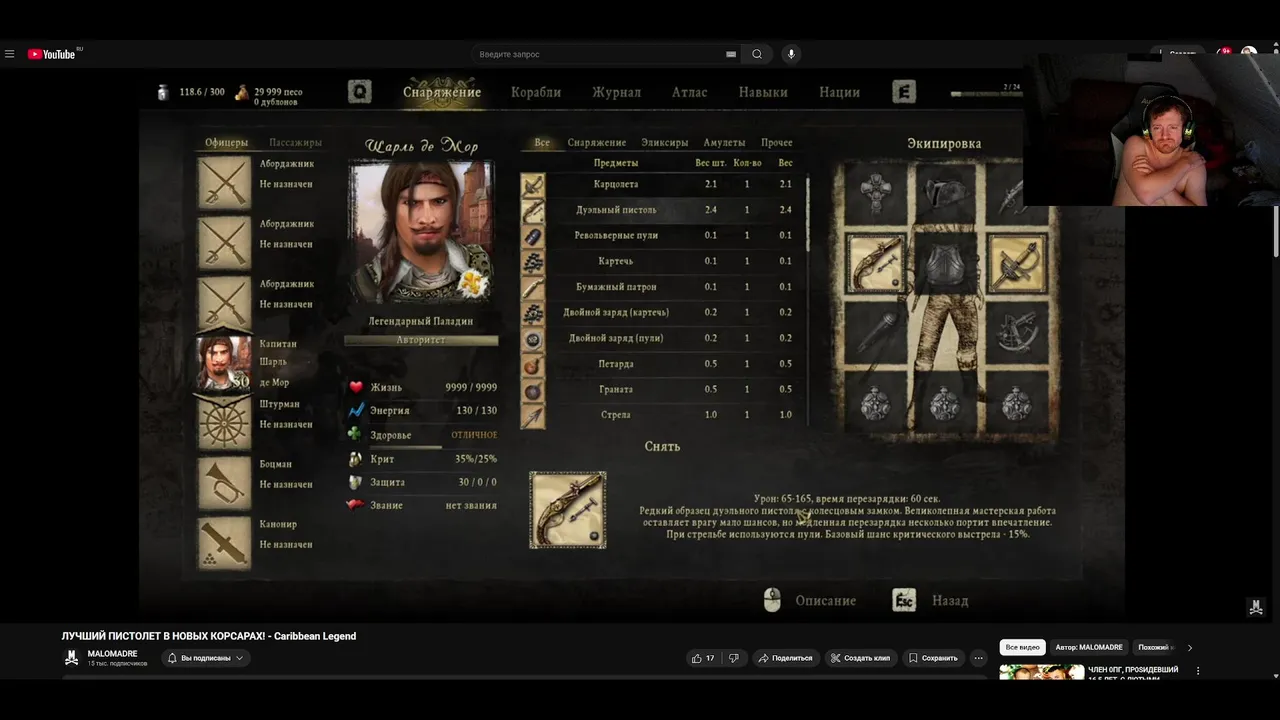Click the Q key icon on the game menu
Viewport: 1280px width, 720px height.
click(359, 92)
